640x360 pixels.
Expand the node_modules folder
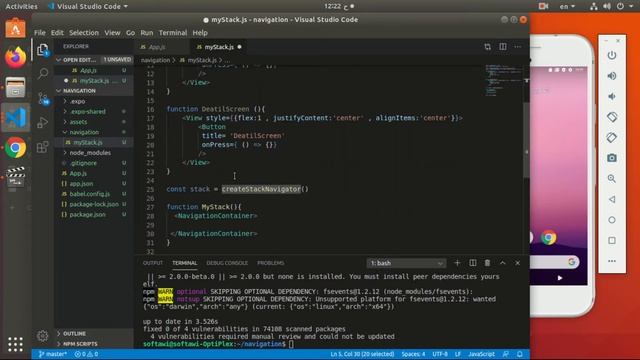pyautogui.click(x=94, y=153)
